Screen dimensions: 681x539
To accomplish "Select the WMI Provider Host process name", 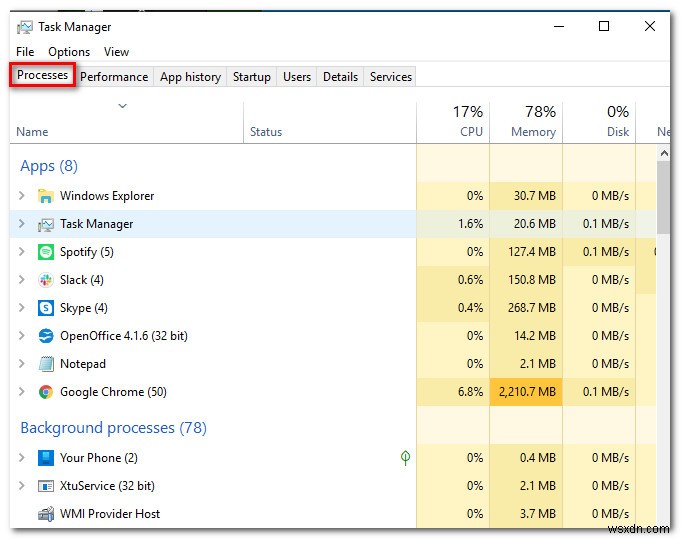I will click(x=110, y=514).
